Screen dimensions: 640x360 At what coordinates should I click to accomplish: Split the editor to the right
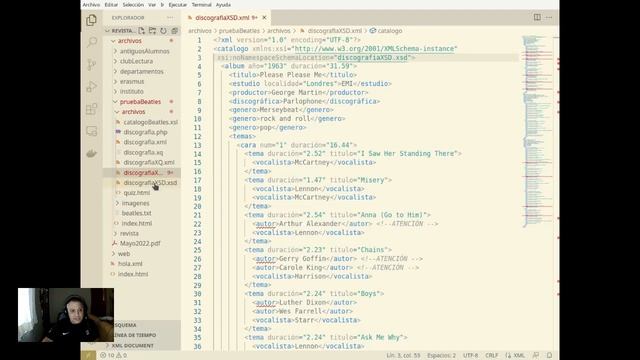click(x=537, y=18)
